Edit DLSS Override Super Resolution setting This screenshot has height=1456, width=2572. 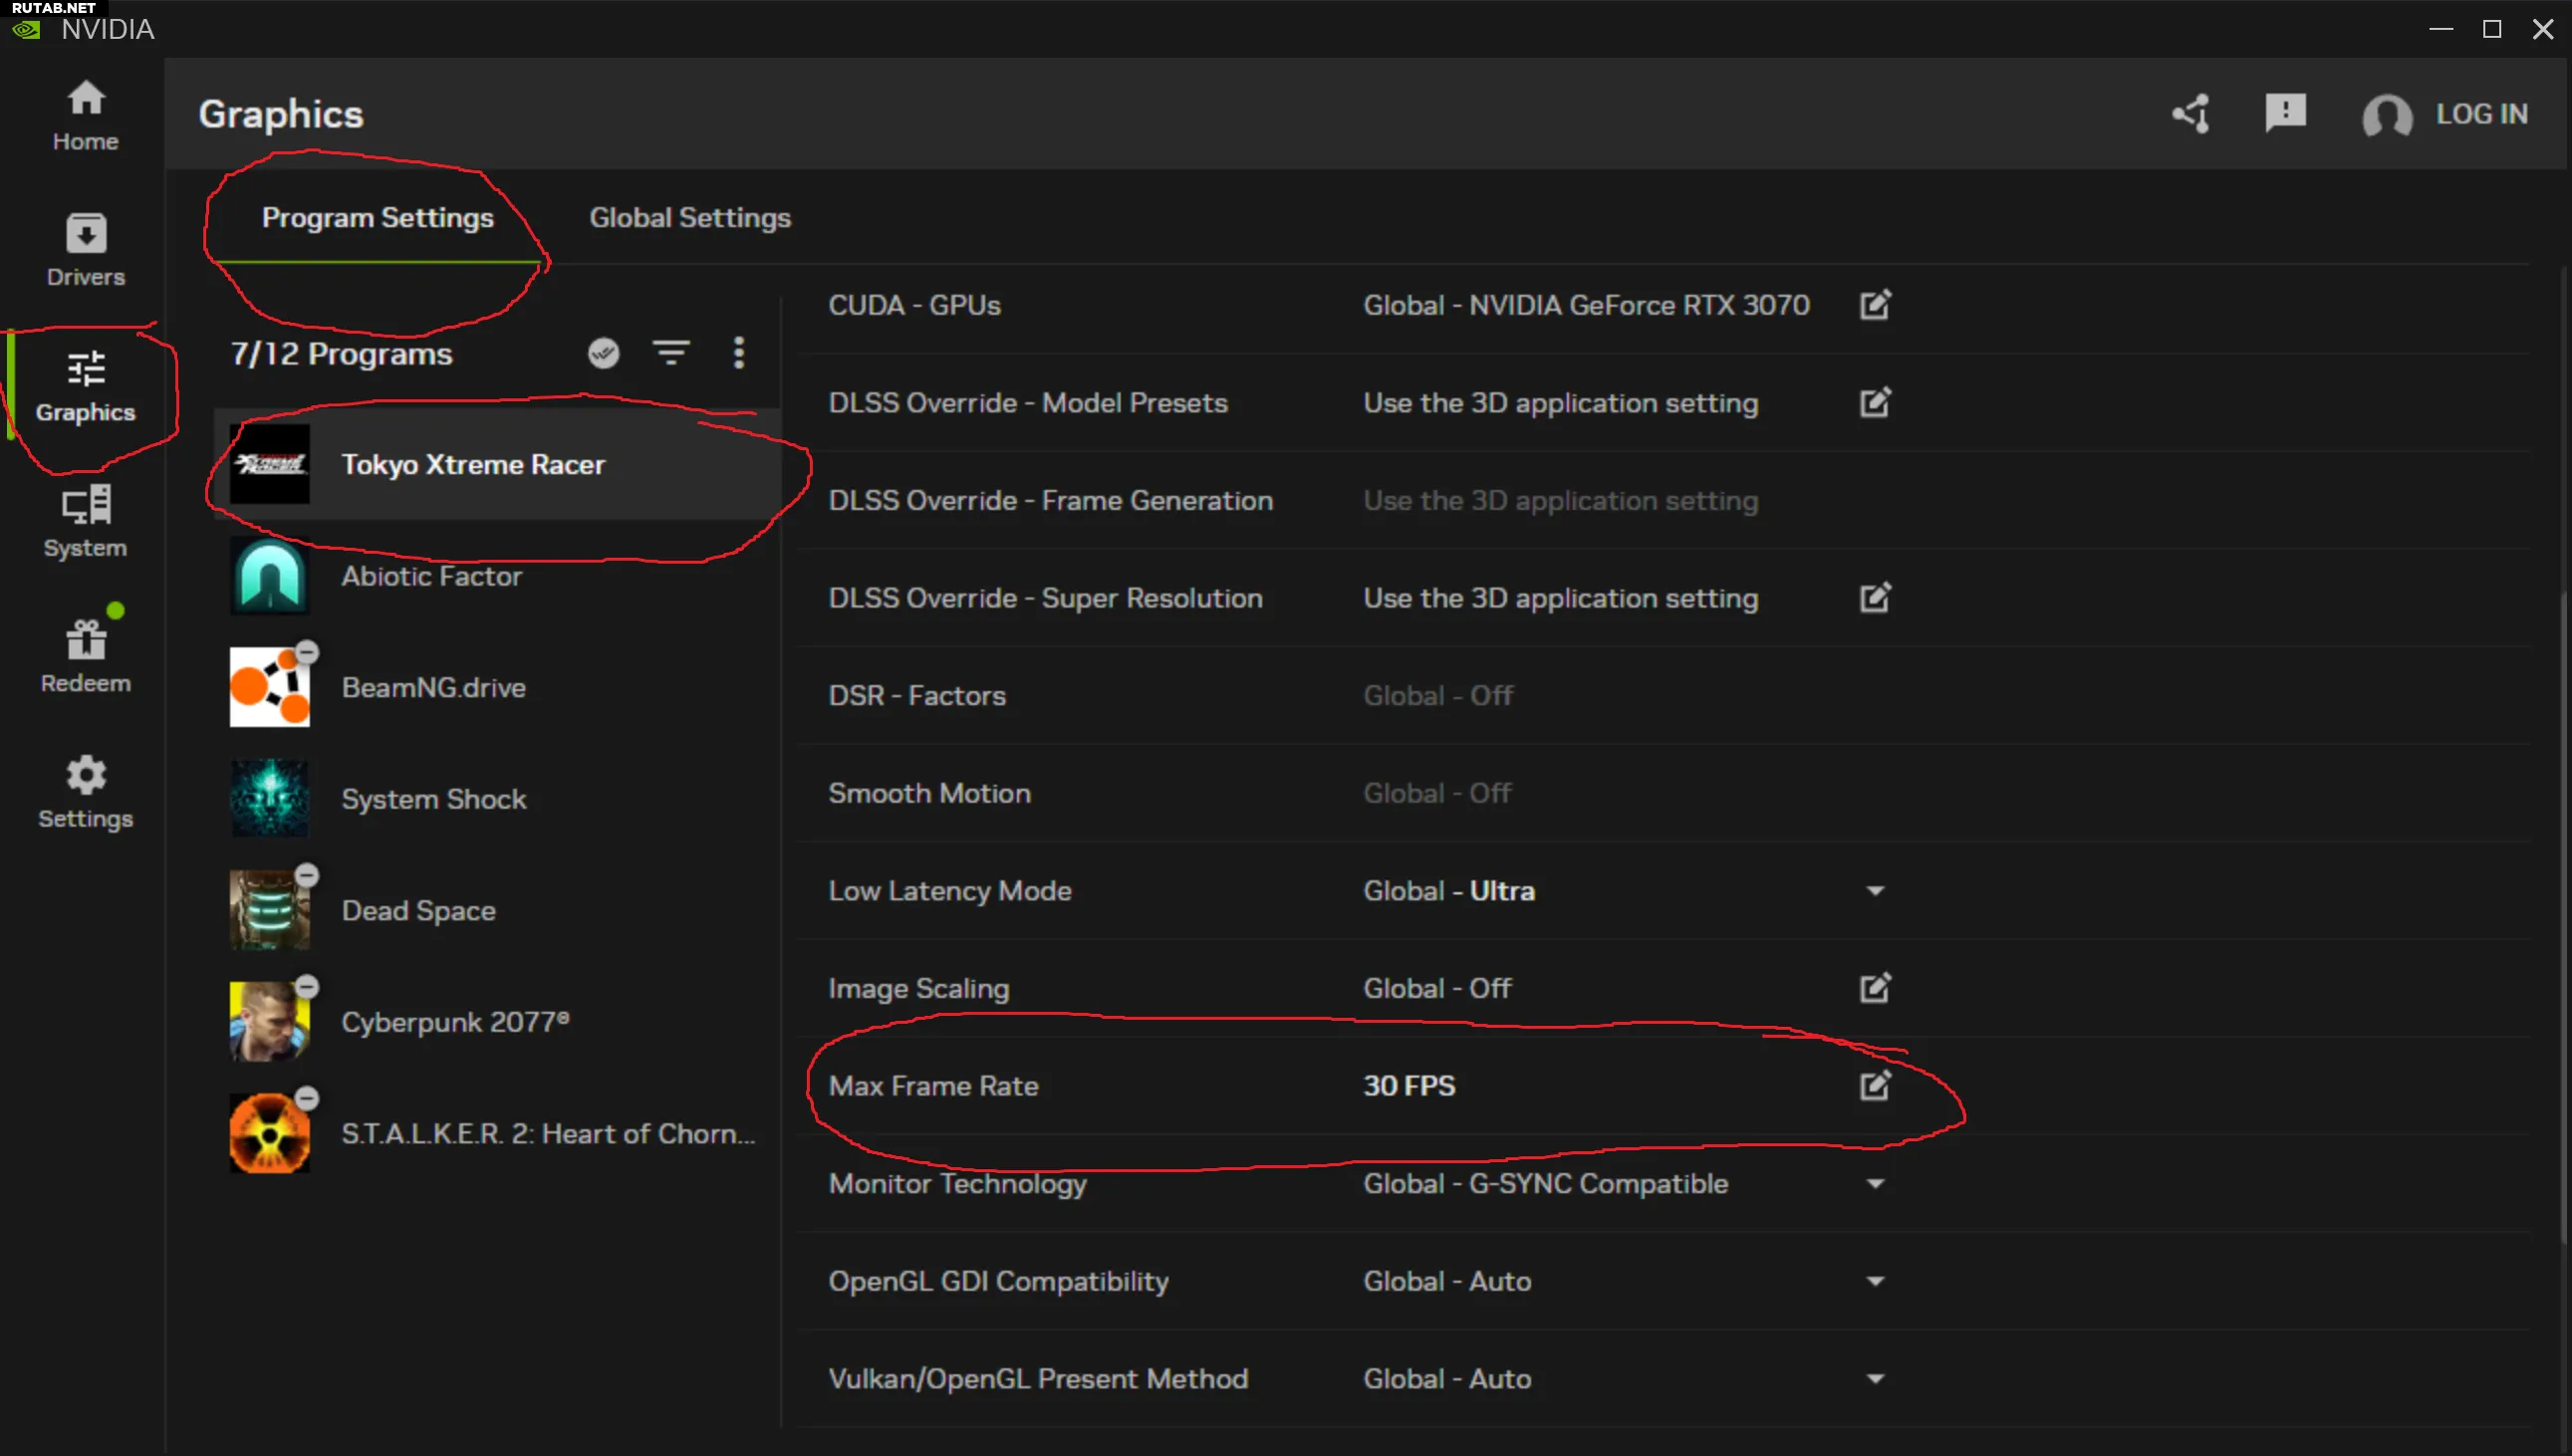pyautogui.click(x=1875, y=598)
